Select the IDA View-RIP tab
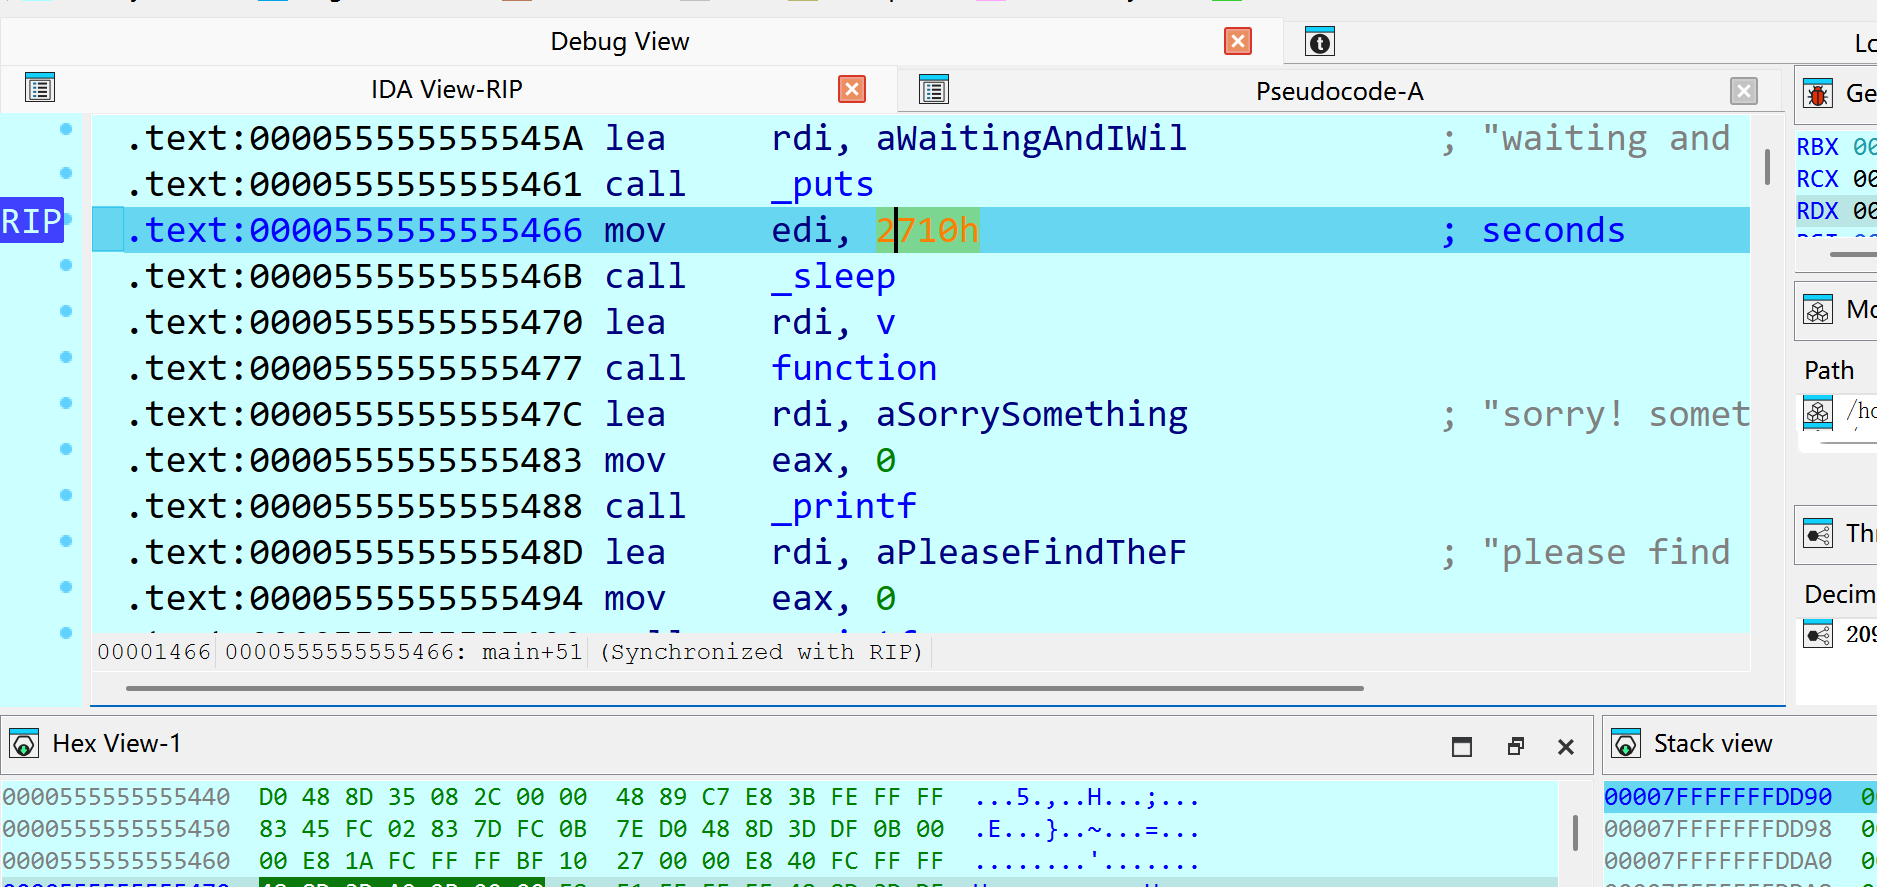This screenshot has width=1877, height=887. pyautogui.click(x=446, y=90)
